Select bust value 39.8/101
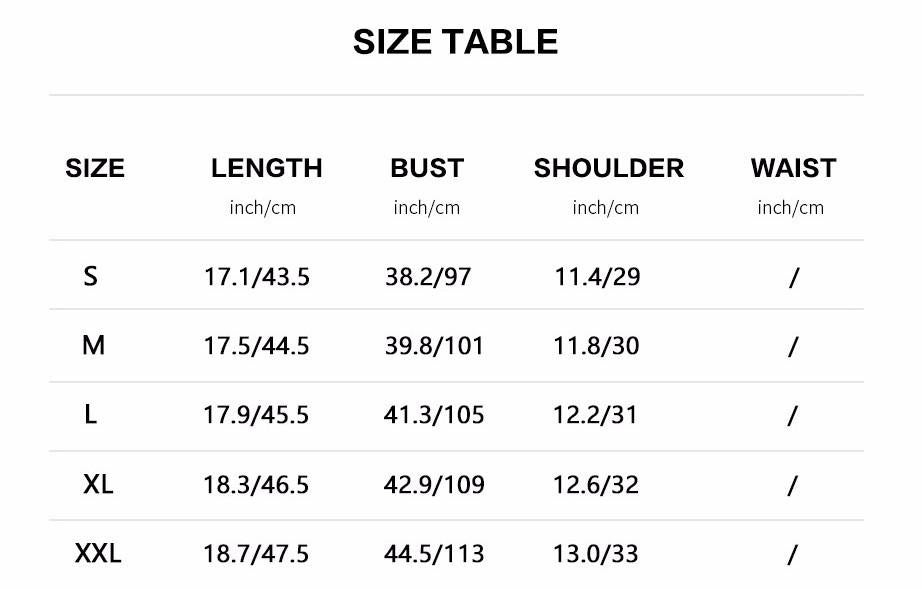 tap(434, 346)
